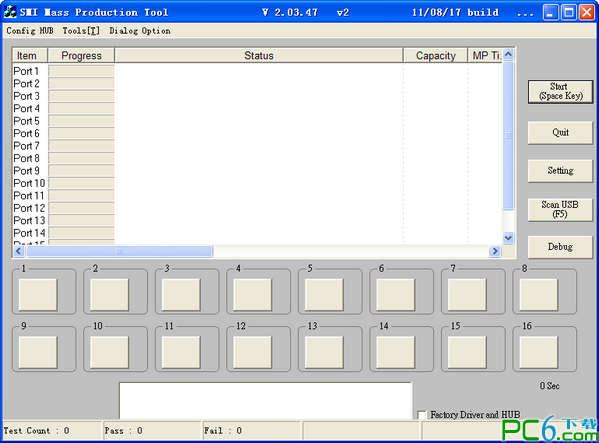
Task: Select the Port 7 row
Action: 257,146
